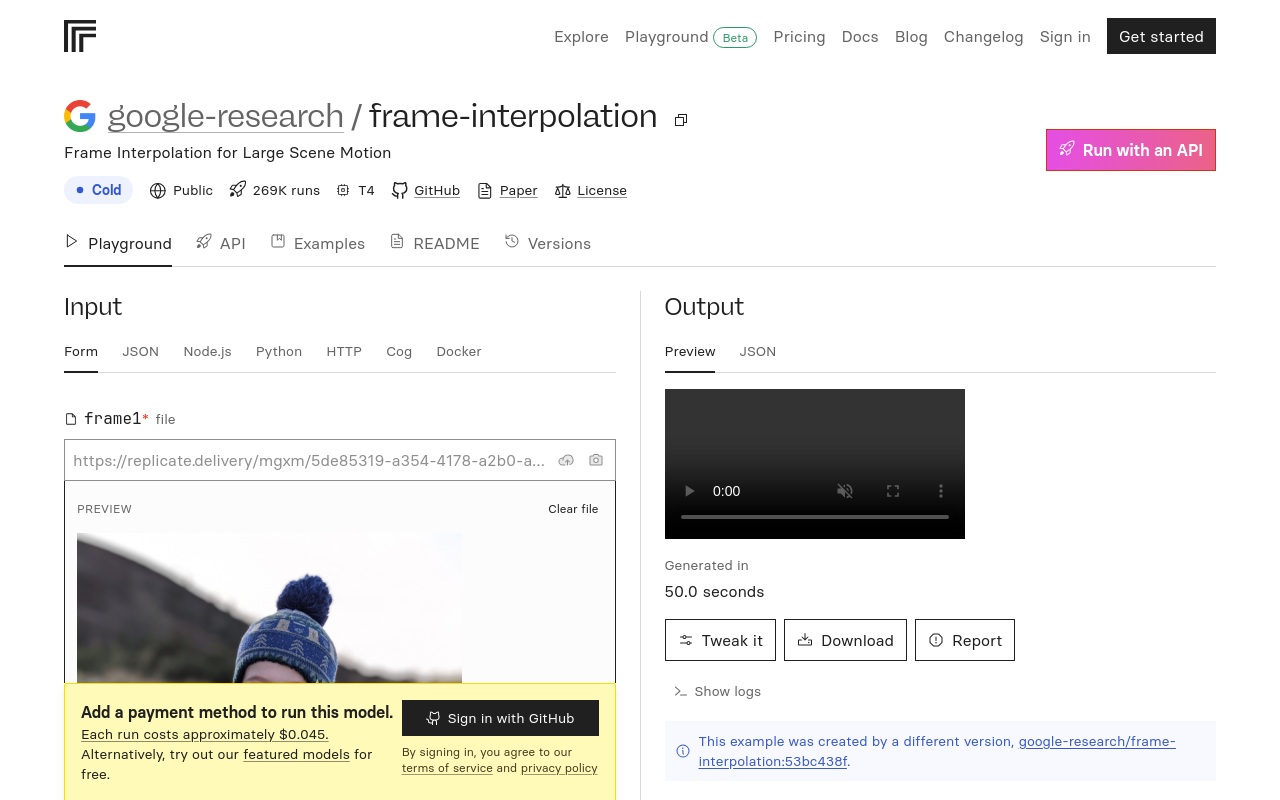Viewport: 1280px width, 800px height.
Task: Select the Python input tab
Action: 279,352
